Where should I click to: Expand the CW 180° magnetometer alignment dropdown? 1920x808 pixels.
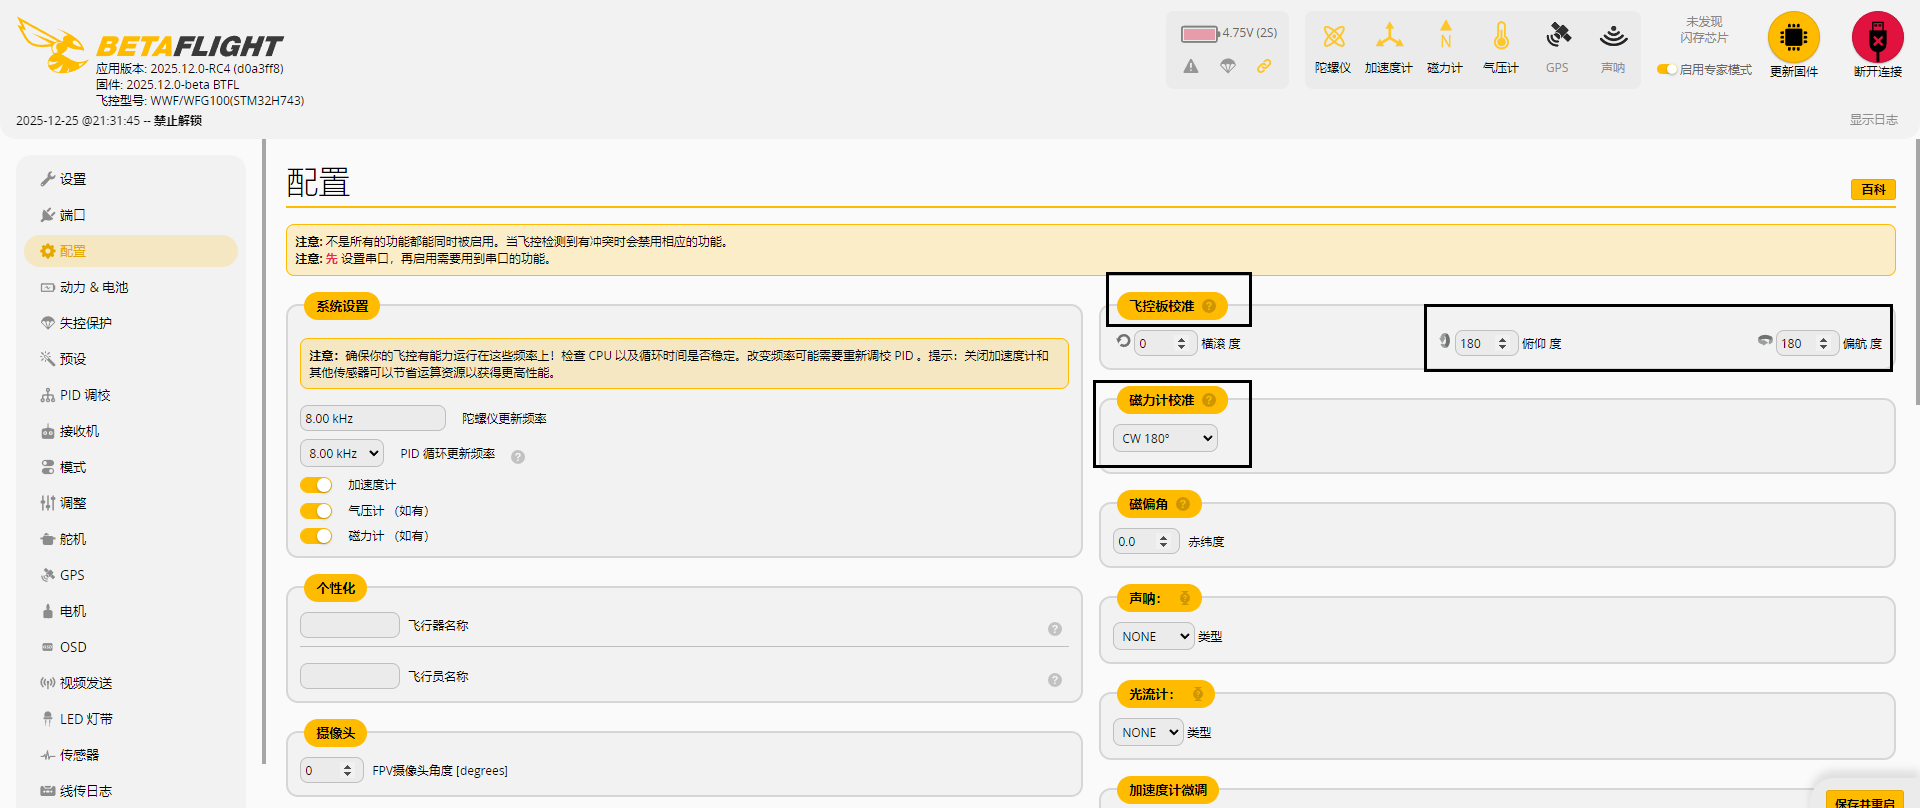tap(1165, 438)
